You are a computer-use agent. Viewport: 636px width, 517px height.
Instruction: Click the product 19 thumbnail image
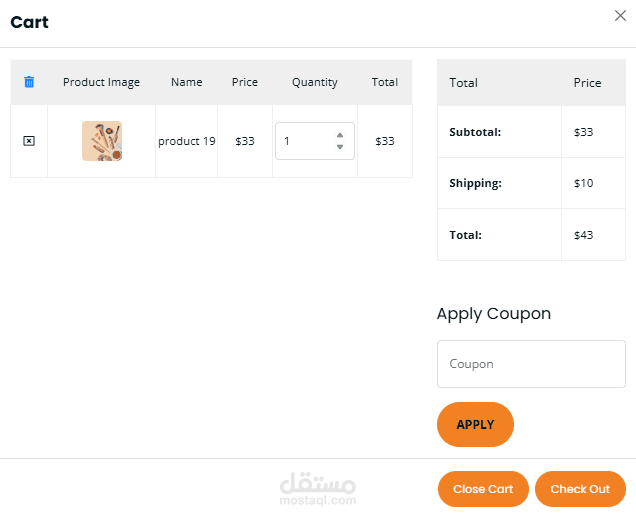[x=102, y=141]
